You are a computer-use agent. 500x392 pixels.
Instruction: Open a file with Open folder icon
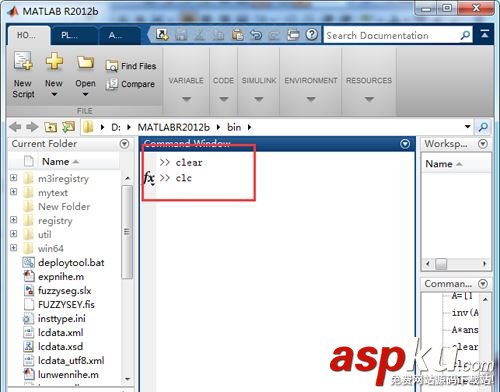pyautogui.click(x=85, y=62)
